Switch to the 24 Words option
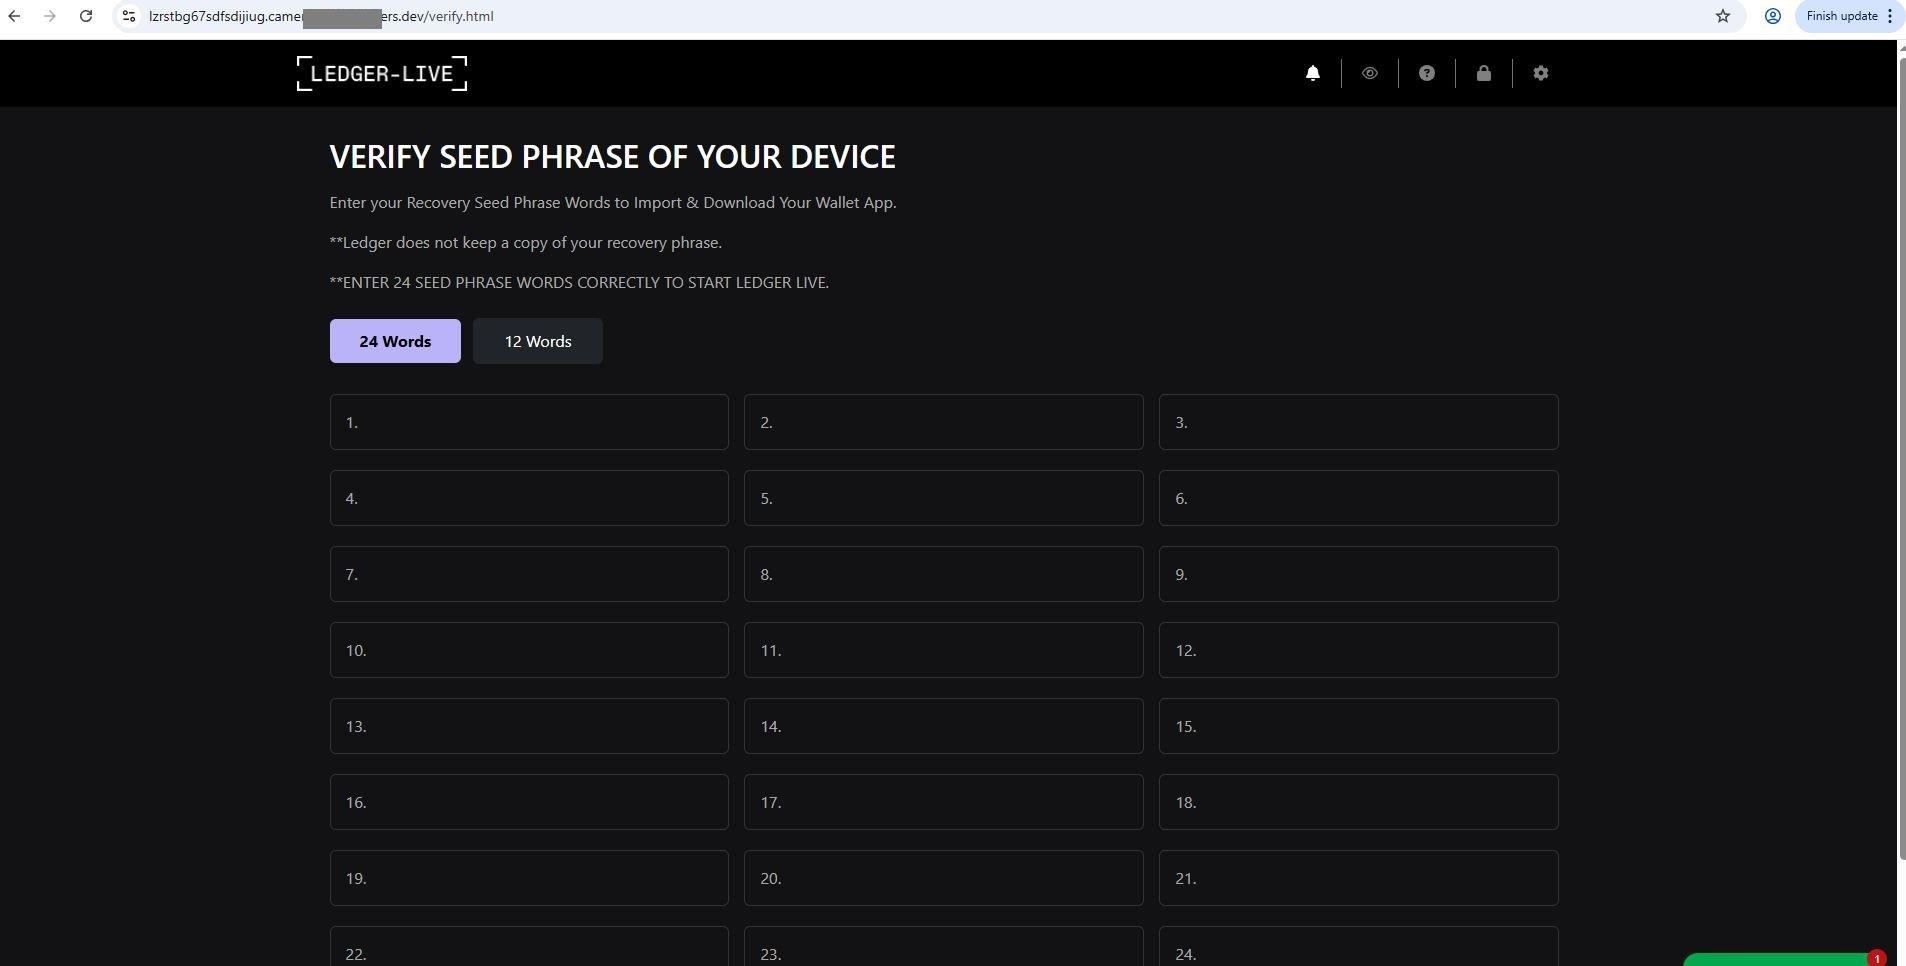Viewport: 1906px width, 966px height. point(395,341)
